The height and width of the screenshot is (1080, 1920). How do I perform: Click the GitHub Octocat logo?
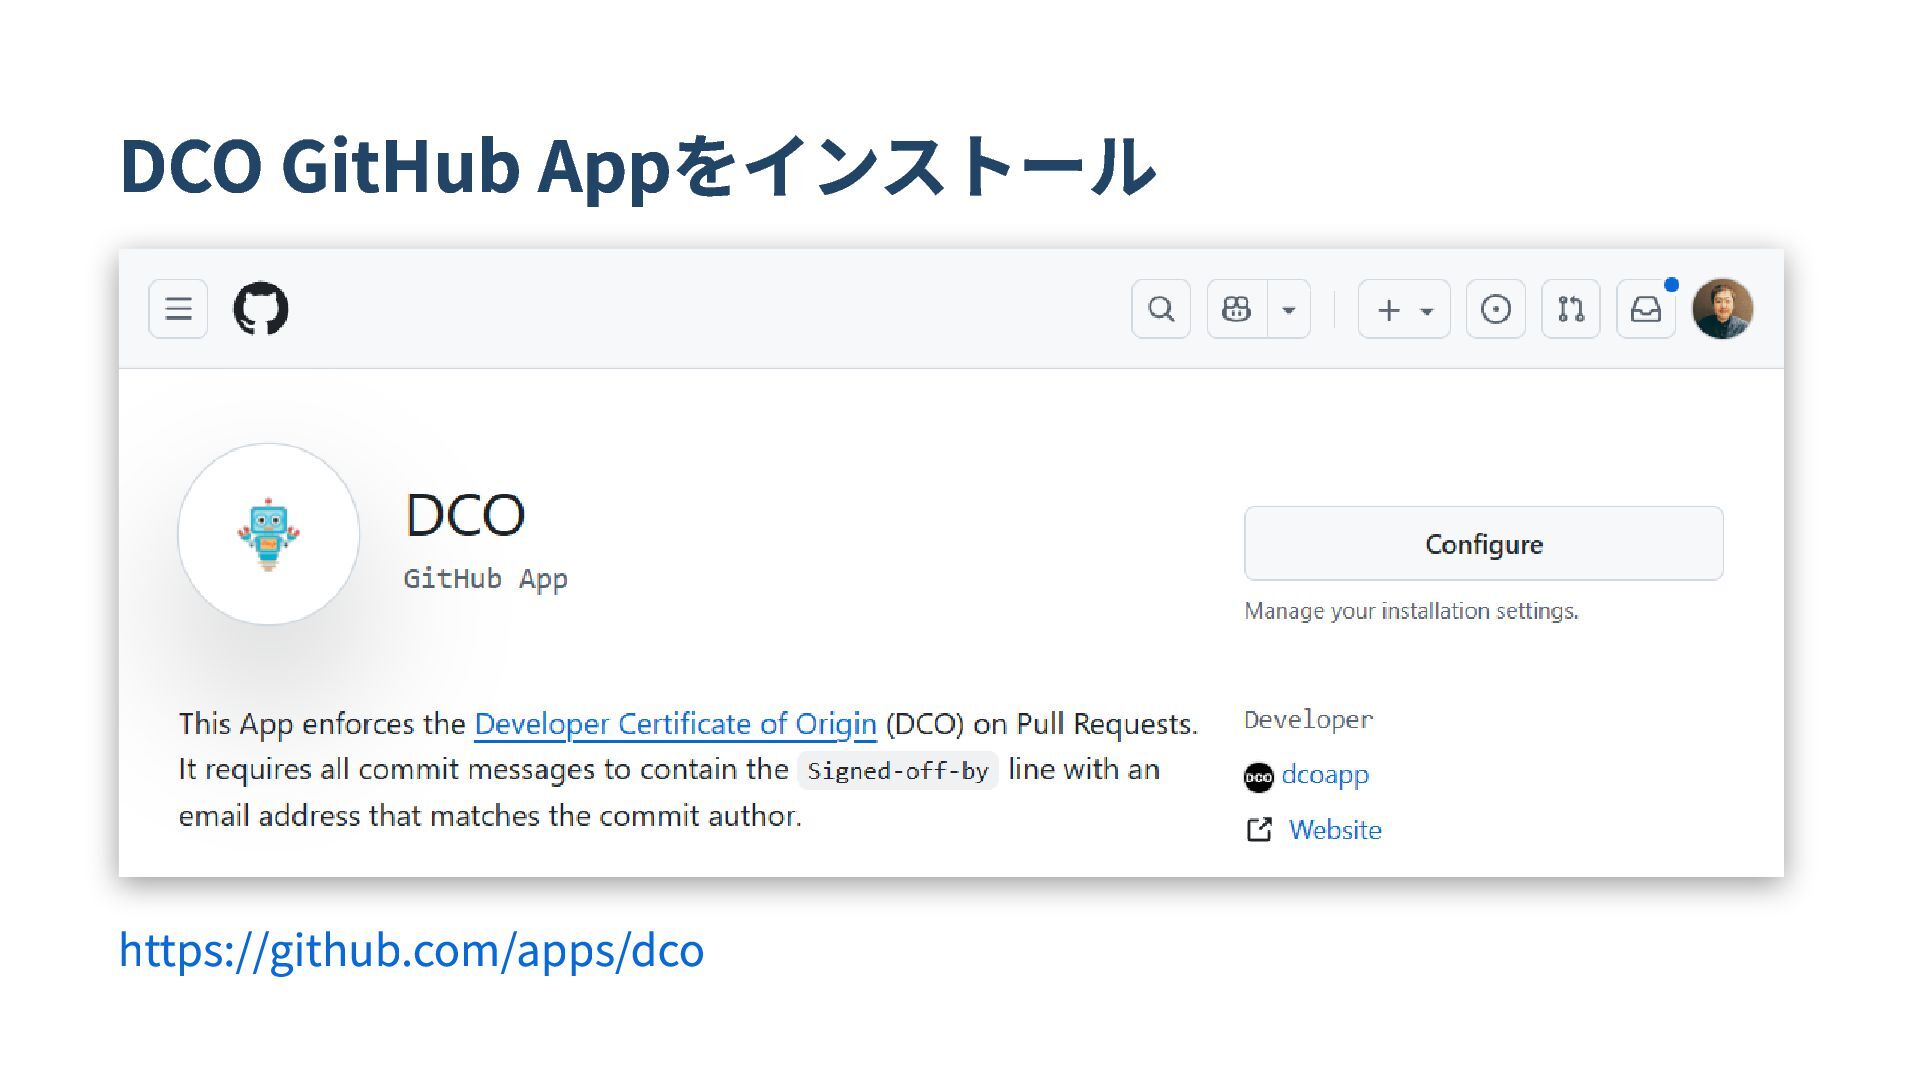coord(261,308)
